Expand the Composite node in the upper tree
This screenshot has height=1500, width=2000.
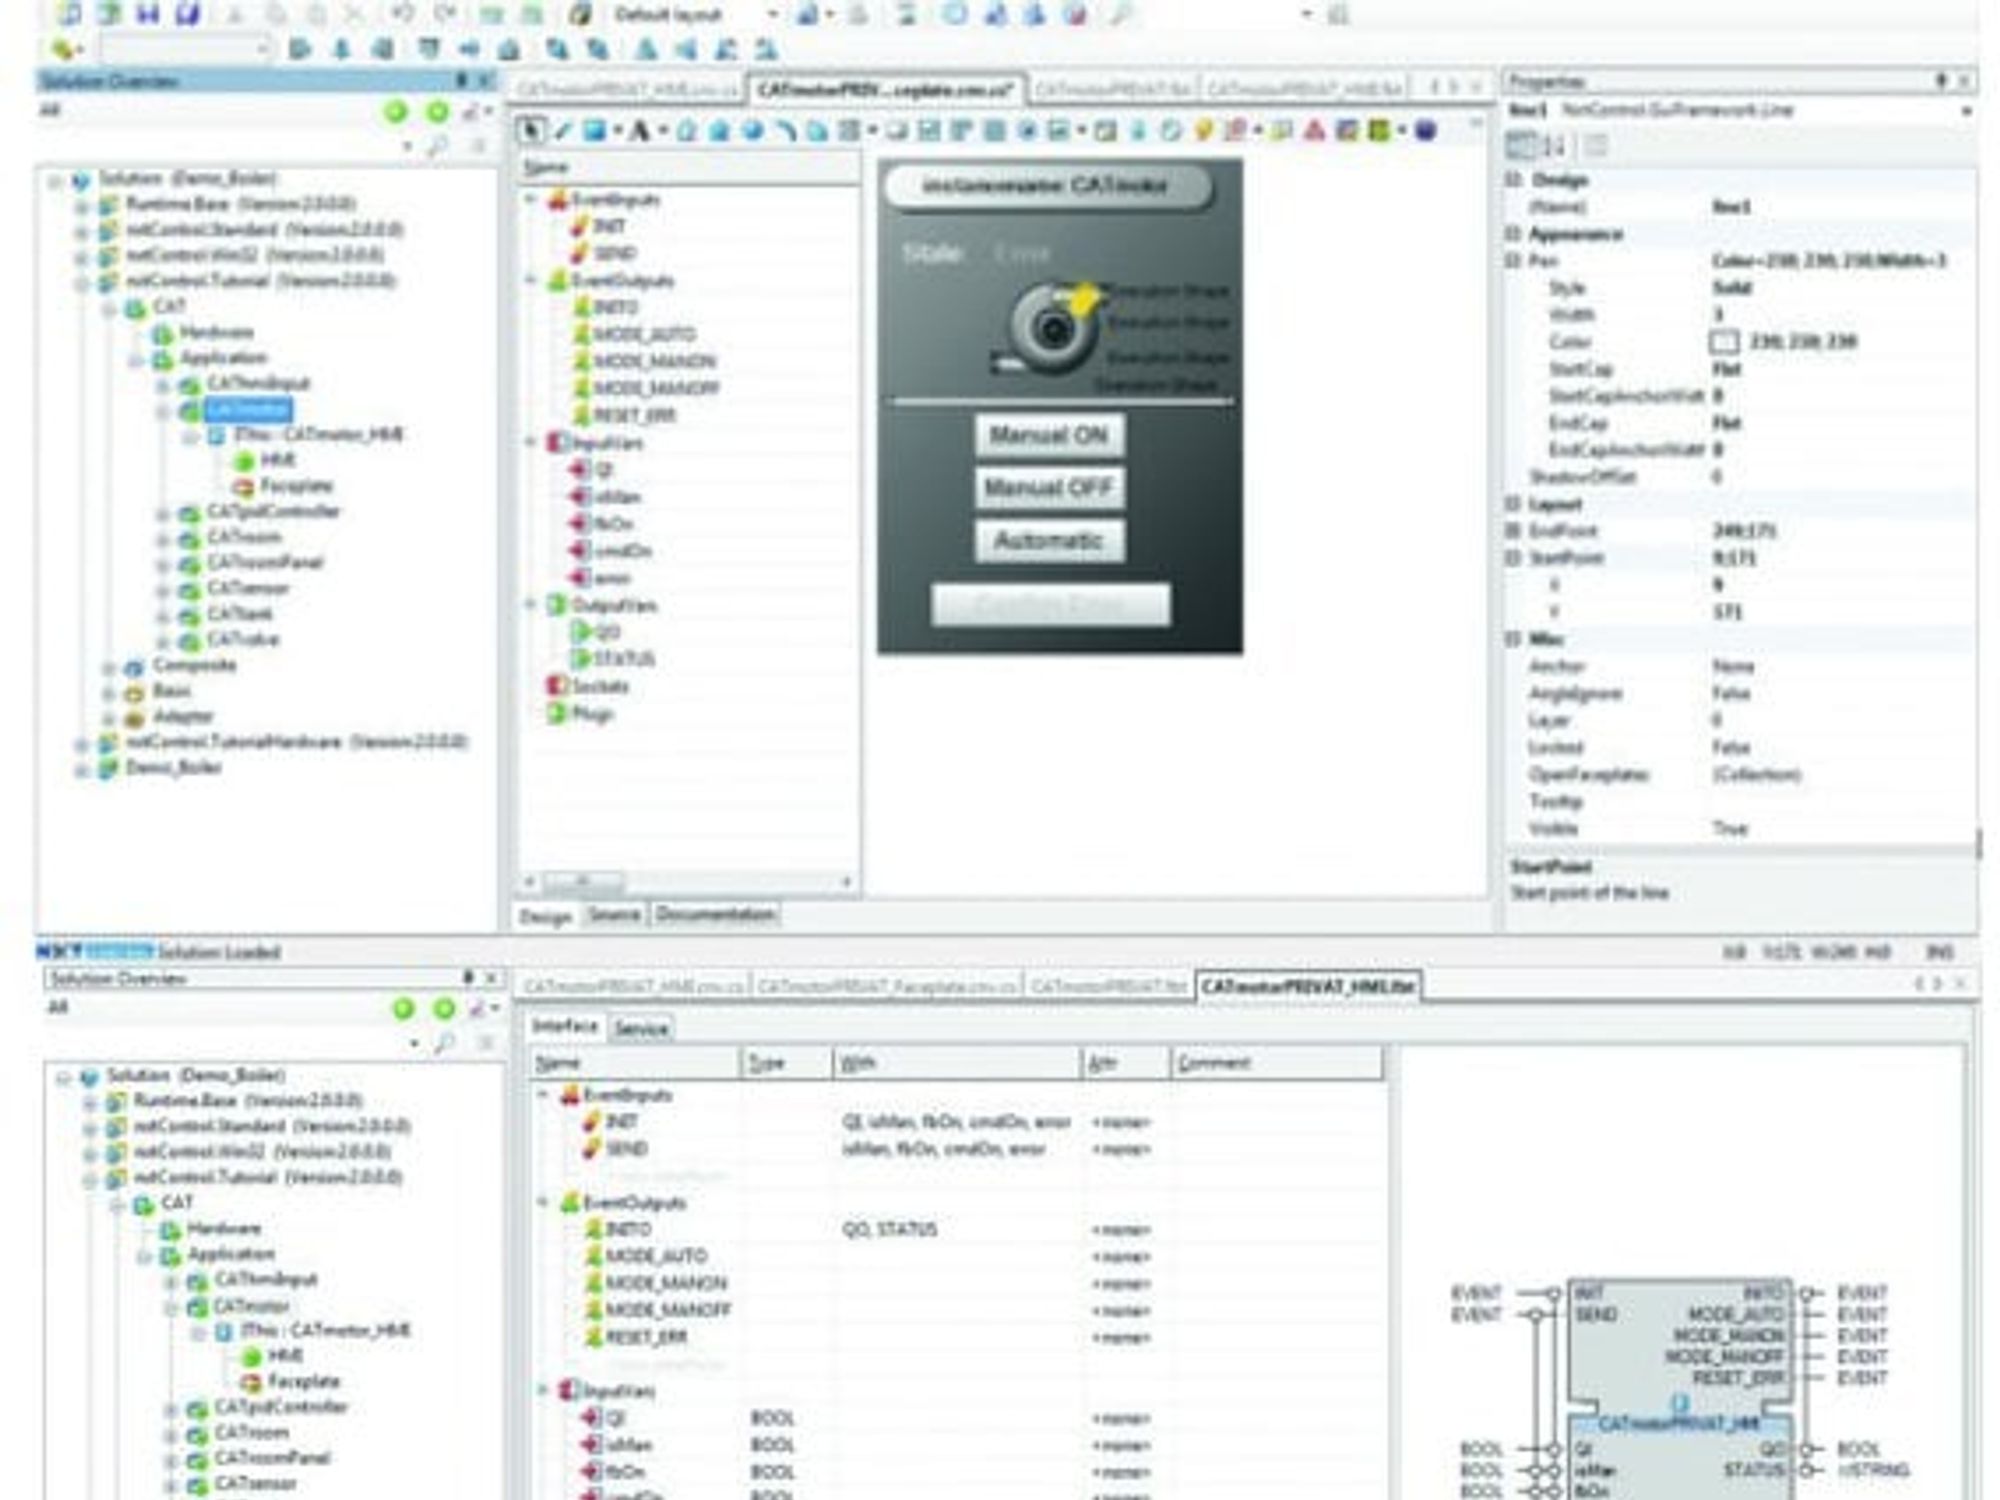click(x=109, y=667)
